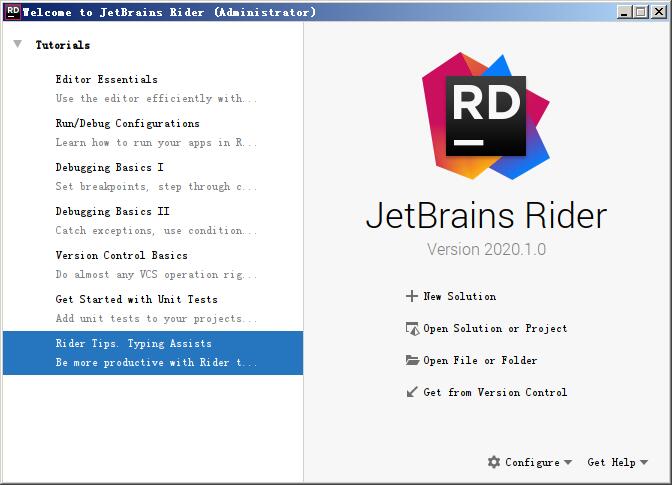This screenshot has width=672, height=485.
Task: Click 'Learn how to run your apps' description
Action: (x=156, y=143)
